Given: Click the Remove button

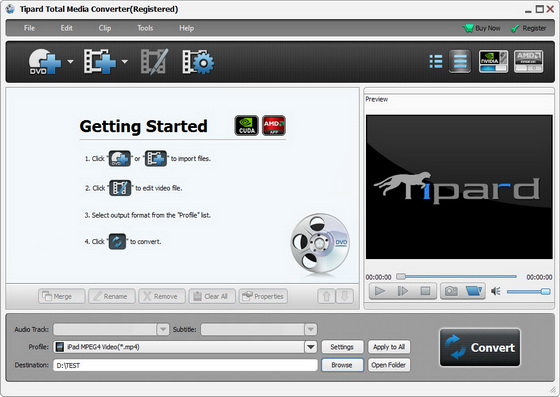Looking at the screenshot, I should (162, 296).
